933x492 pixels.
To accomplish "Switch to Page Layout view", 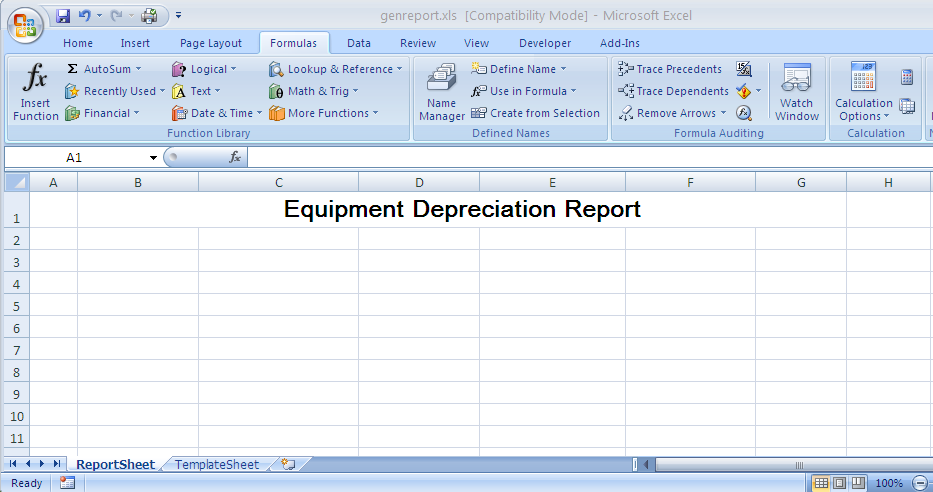I will point(840,483).
